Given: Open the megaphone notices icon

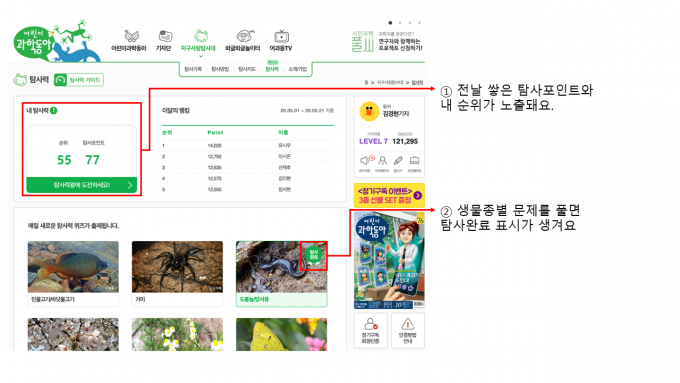Looking at the screenshot, I should 365,161.
